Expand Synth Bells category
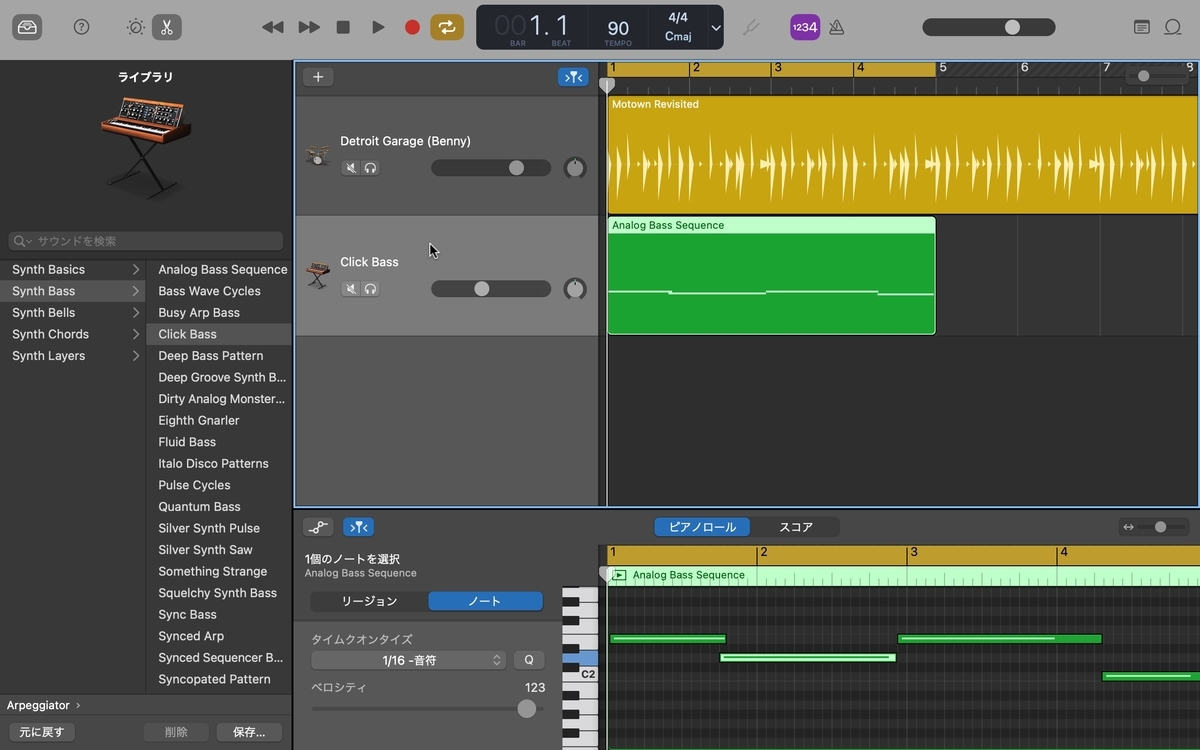The image size is (1200, 750). click(136, 313)
